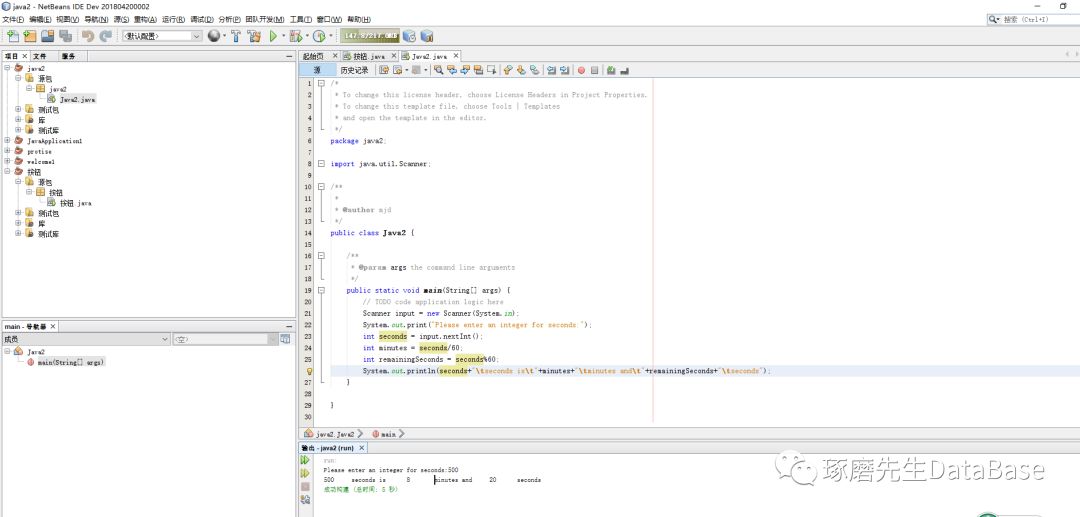The image size is (1080, 517).
Task: Open the dropdown arrow next to Run icon
Action: point(283,36)
